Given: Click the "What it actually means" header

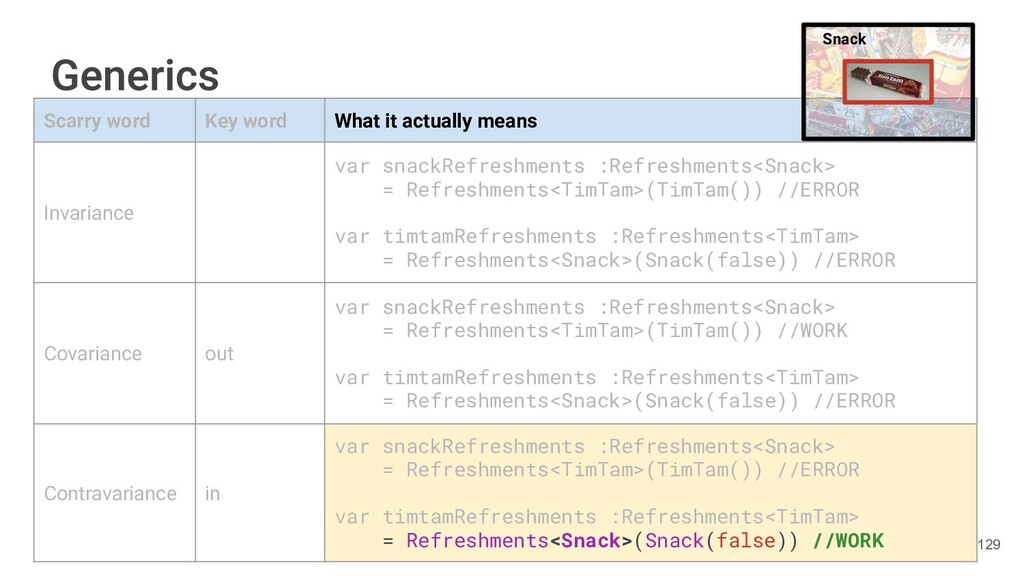Looking at the screenshot, I should coord(435,121).
